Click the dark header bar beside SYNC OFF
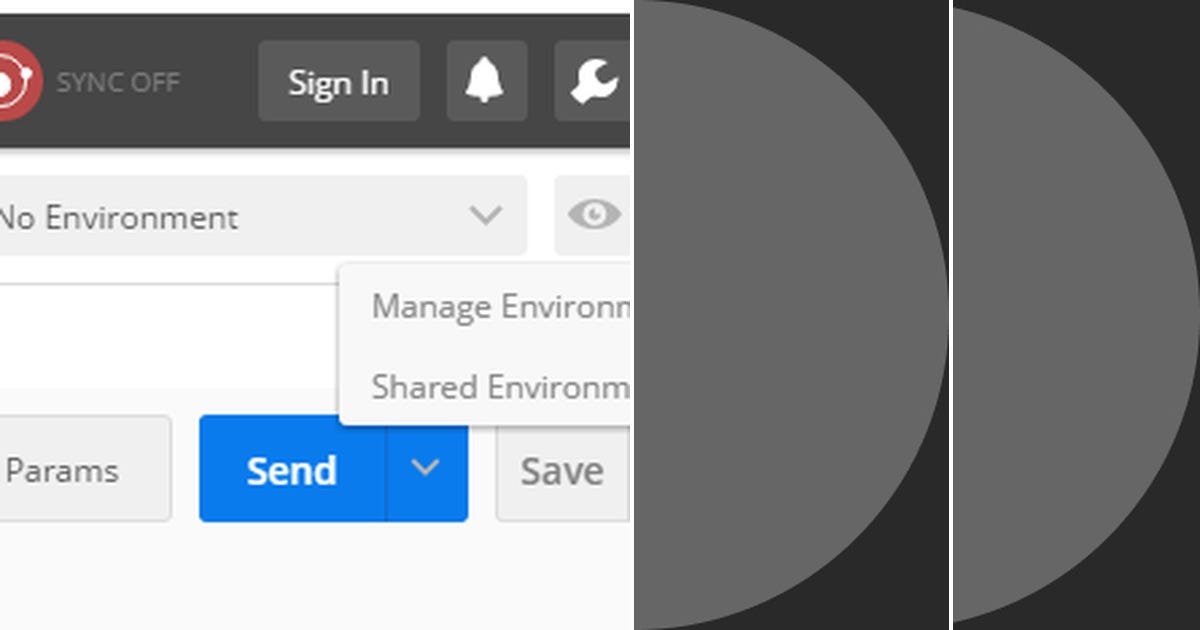Screen dimensions: 1200x630 (x=218, y=81)
